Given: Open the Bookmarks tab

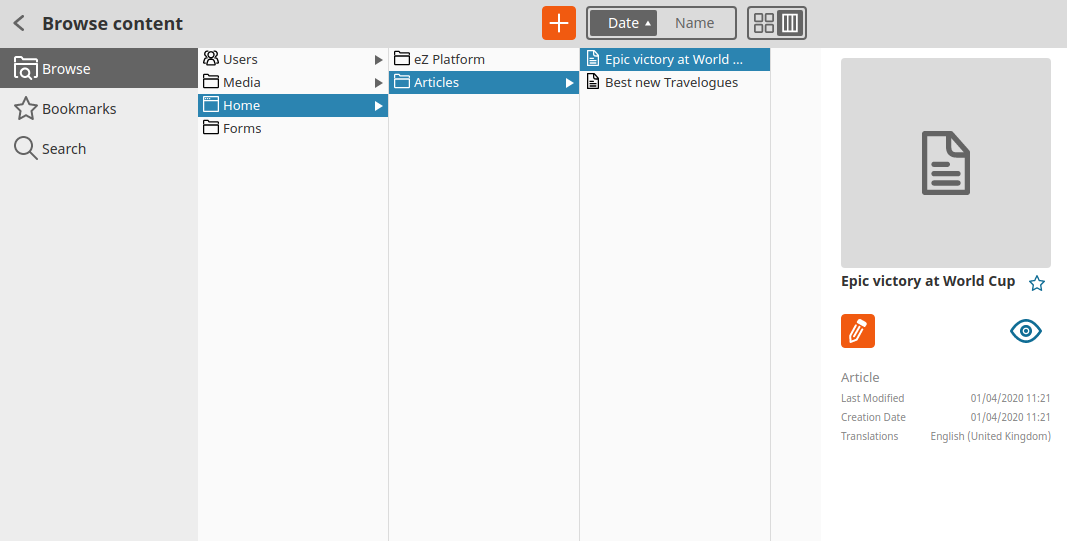Looking at the screenshot, I should (x=99, y=108).
